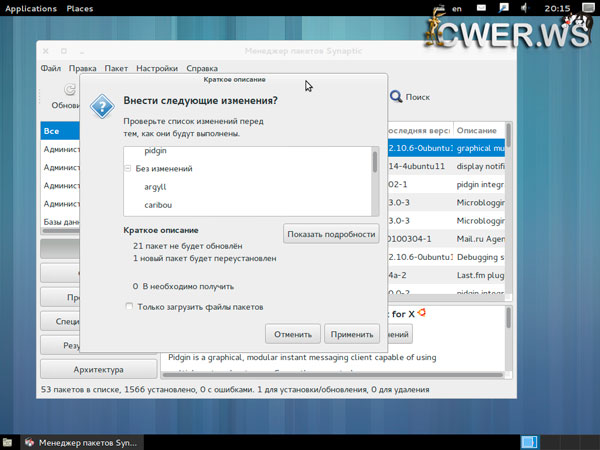Open the Файл menu

51,69
